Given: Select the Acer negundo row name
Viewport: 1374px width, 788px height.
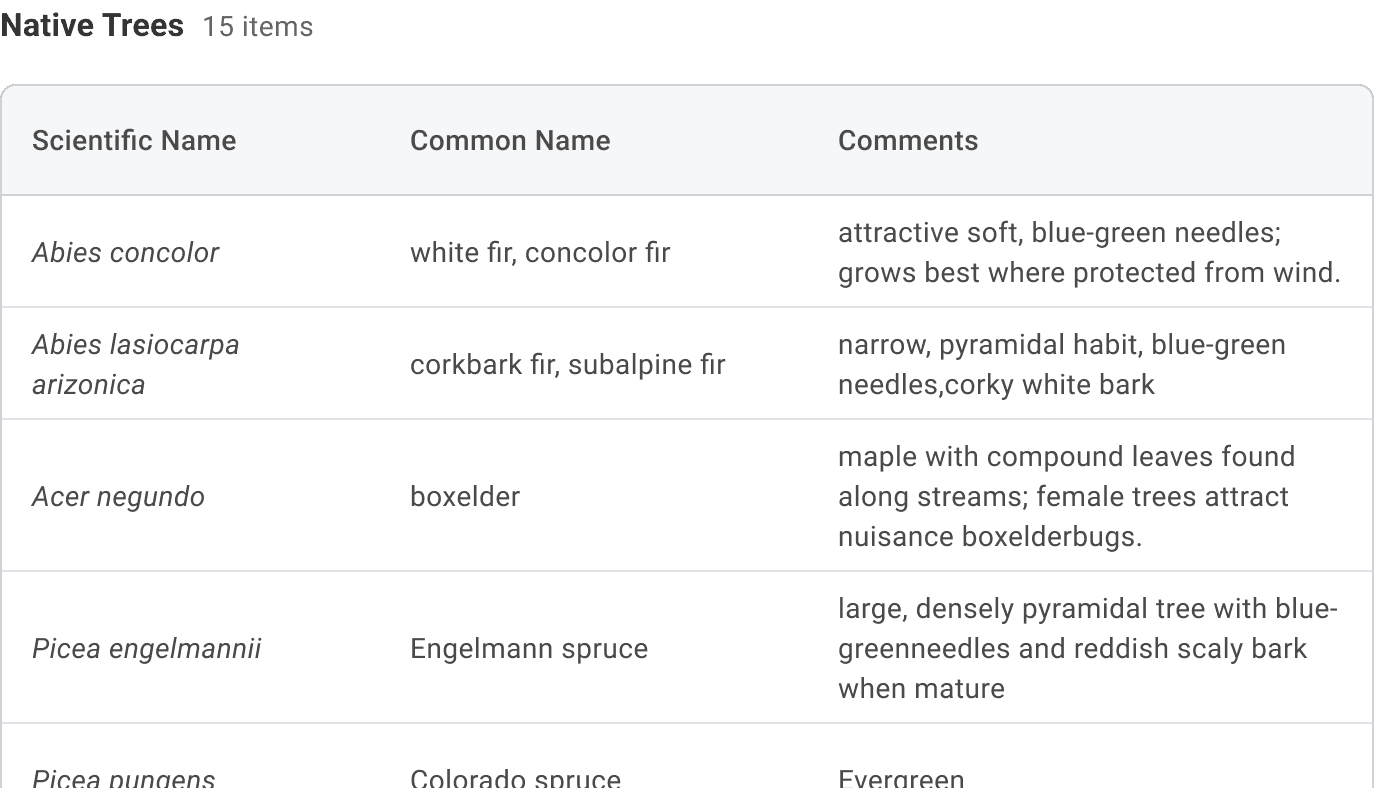Looking at the screenshot, I should 118,496.
